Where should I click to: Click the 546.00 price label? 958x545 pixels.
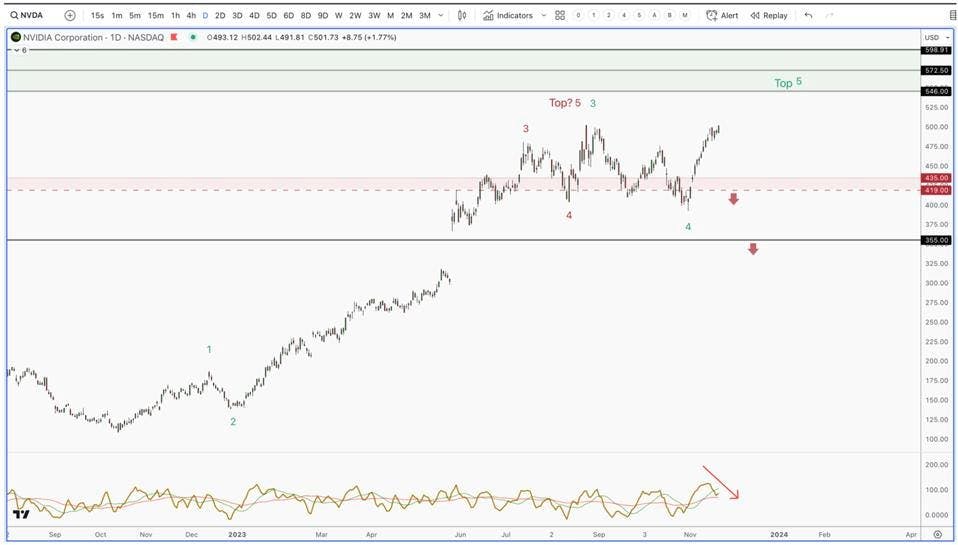(937, 92)
